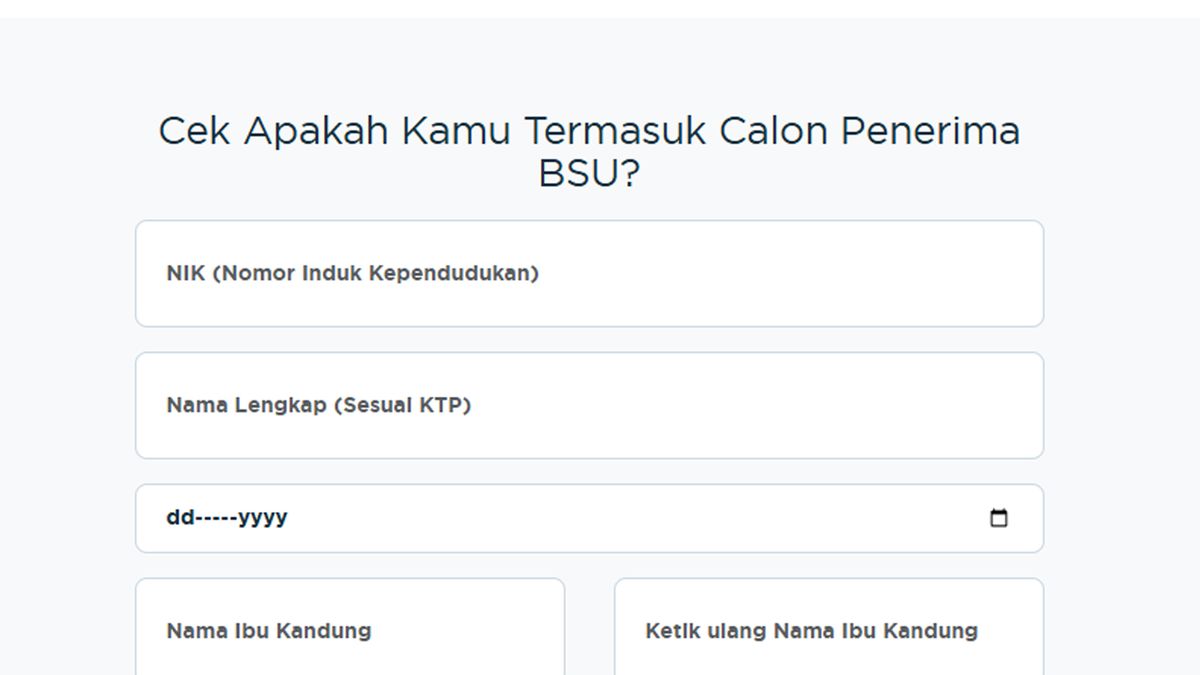The height and width of the screenshot is (675, 1200).
Task: Click the Ketik ulang Nama Ibu Kandung field
Action: click(828, 627)
